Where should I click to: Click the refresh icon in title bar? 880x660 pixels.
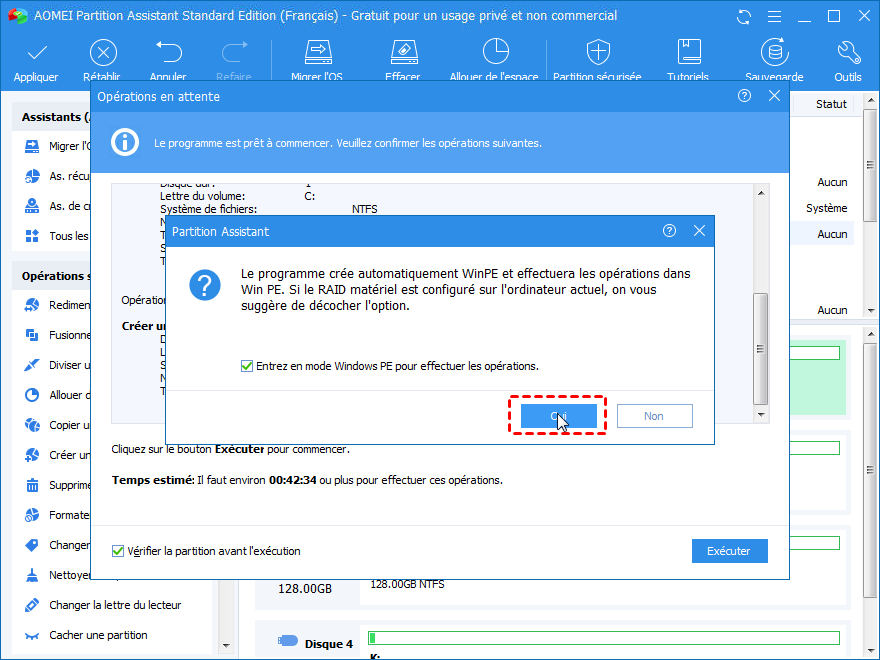[x=744, y=16]
